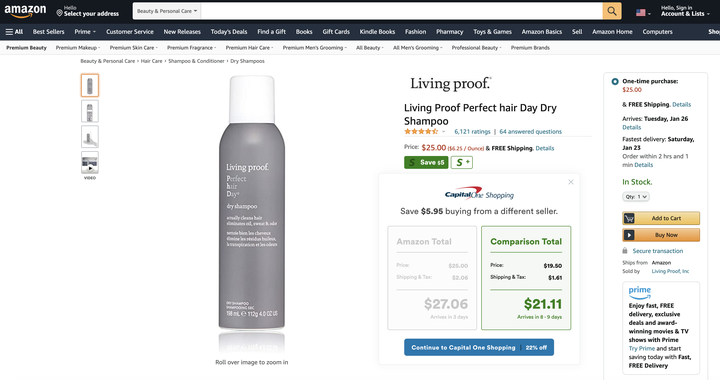Open the Premium Skin Care submenu
Image resolution: width=720 pixels, height=380 pixels.
coord(134,48)
